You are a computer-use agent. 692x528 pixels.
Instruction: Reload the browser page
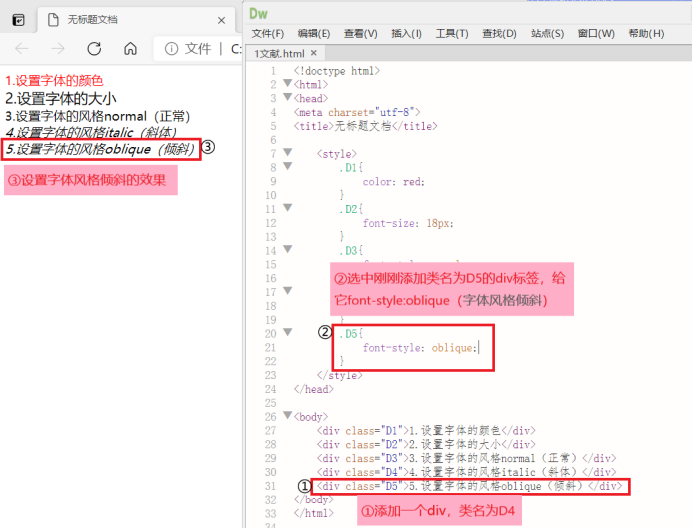pos(94,48)
